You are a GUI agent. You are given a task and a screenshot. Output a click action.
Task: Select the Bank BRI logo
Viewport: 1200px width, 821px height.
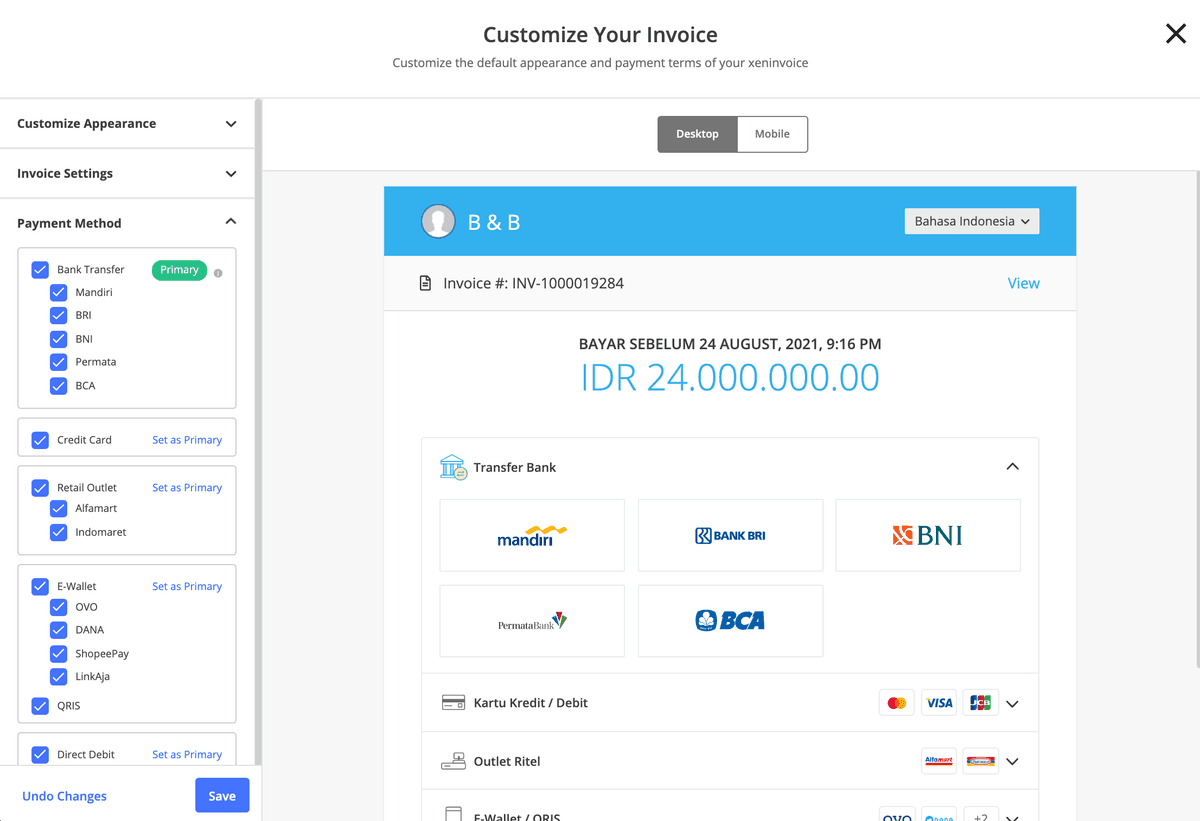click(730, 535)
